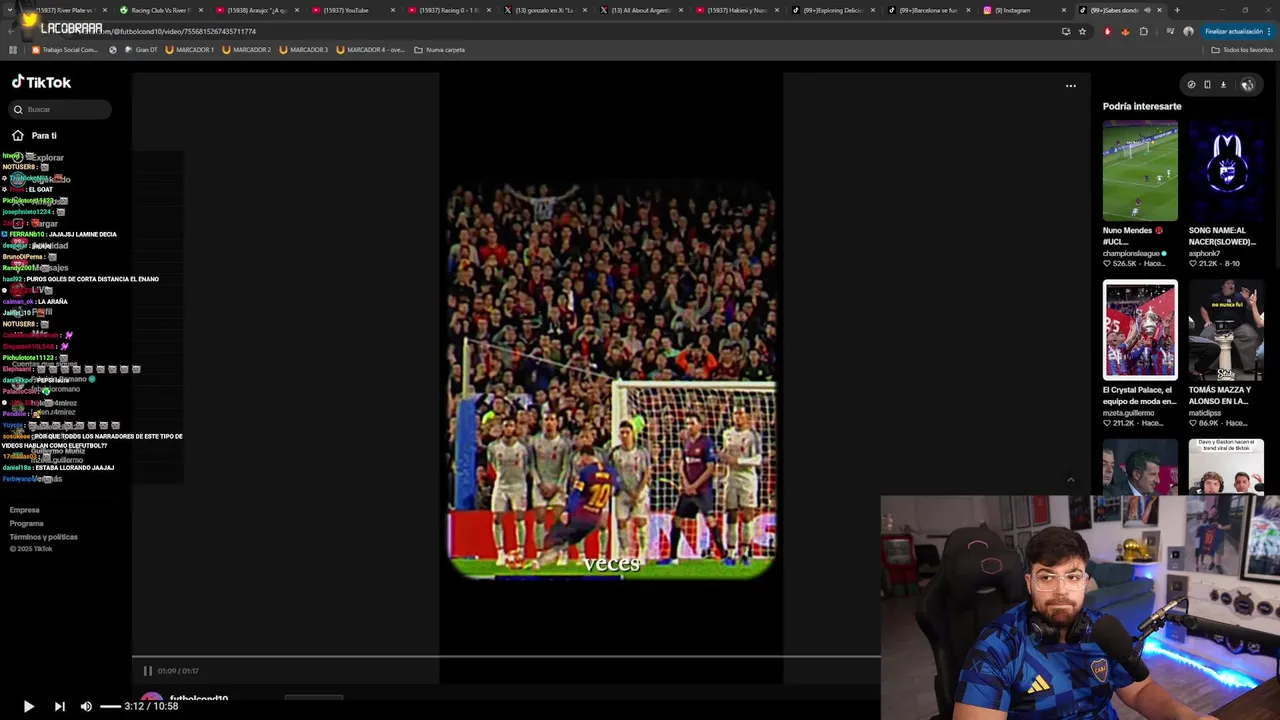Open the three-dot more options menu

[x=1071, y=86]
